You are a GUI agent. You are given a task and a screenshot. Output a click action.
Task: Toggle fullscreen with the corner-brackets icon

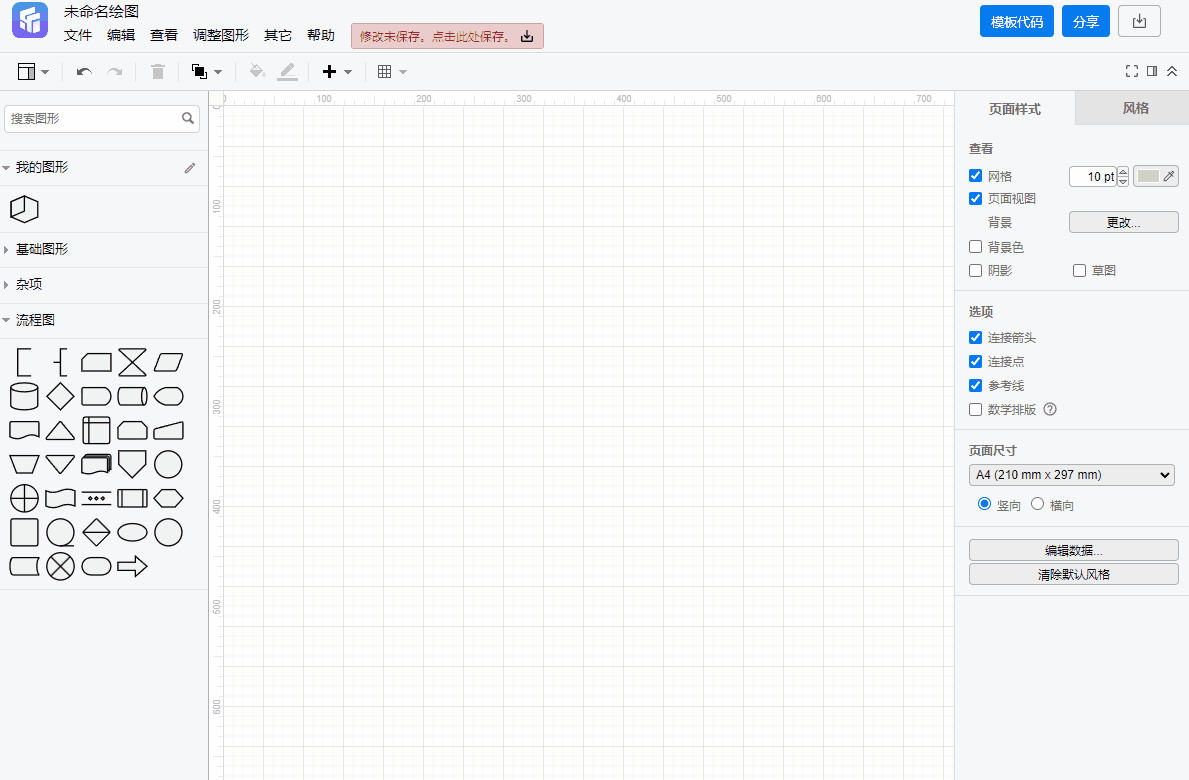[1132, 71]
